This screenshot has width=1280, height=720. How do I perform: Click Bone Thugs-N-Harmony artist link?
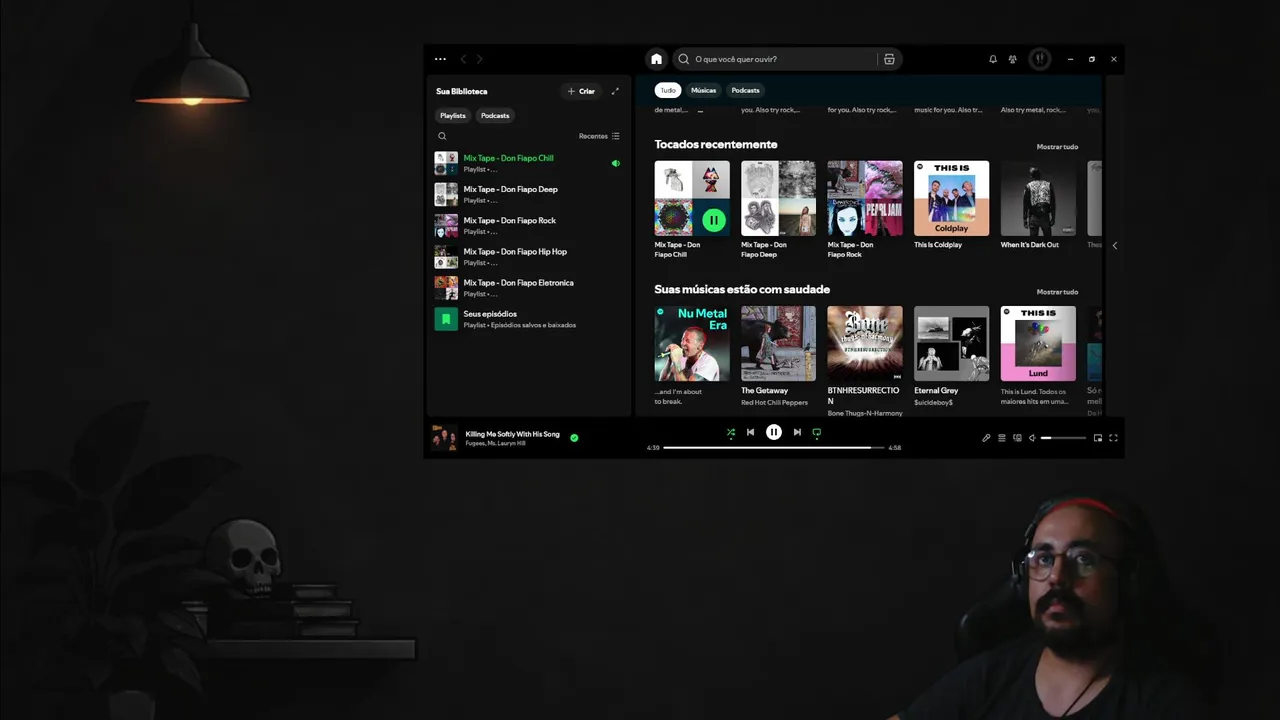pos(865,413)
